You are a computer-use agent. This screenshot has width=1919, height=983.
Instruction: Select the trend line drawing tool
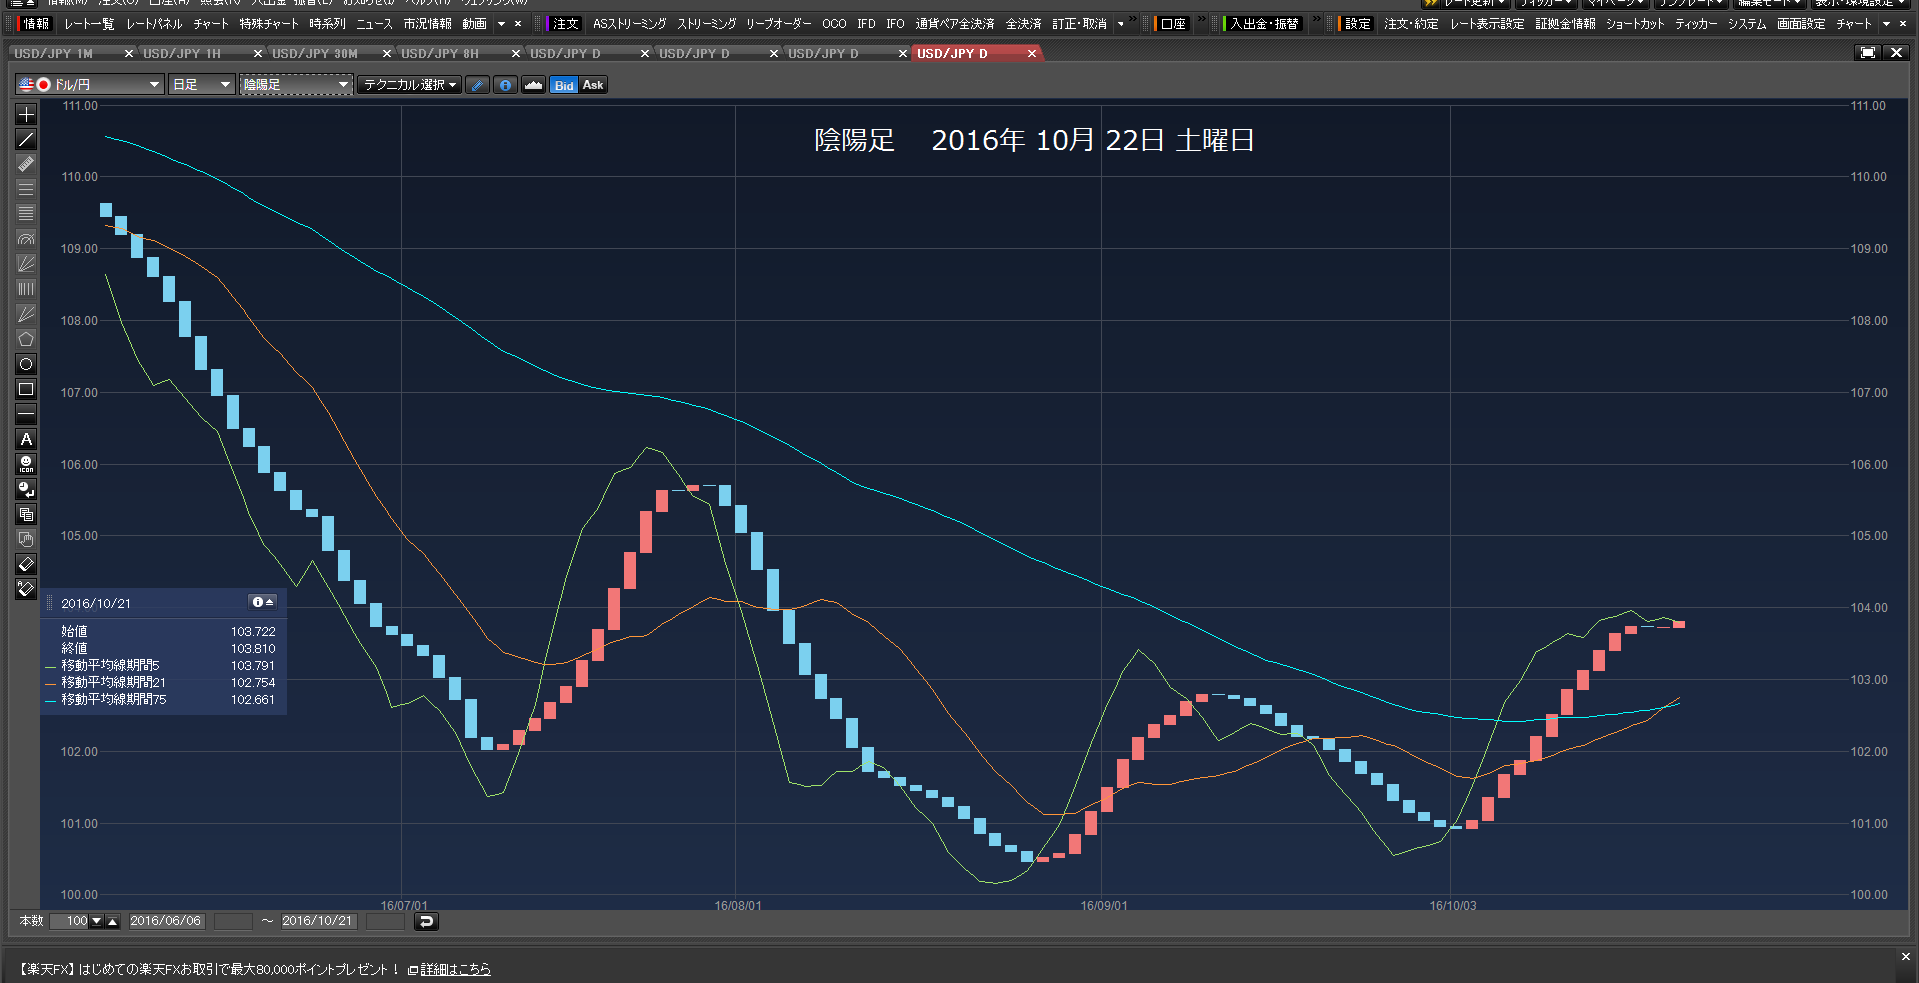pos(26,139)
